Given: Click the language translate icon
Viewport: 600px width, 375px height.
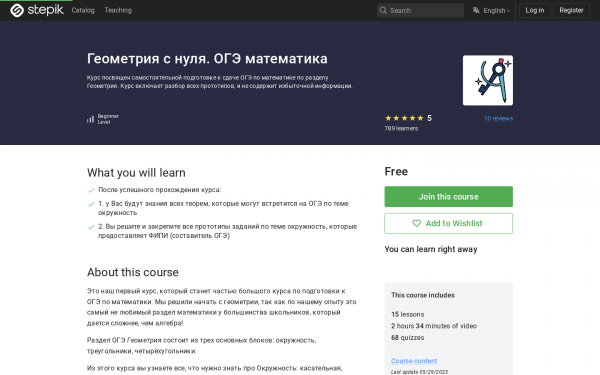Looking at the screenshot, I should coord(476,10).
